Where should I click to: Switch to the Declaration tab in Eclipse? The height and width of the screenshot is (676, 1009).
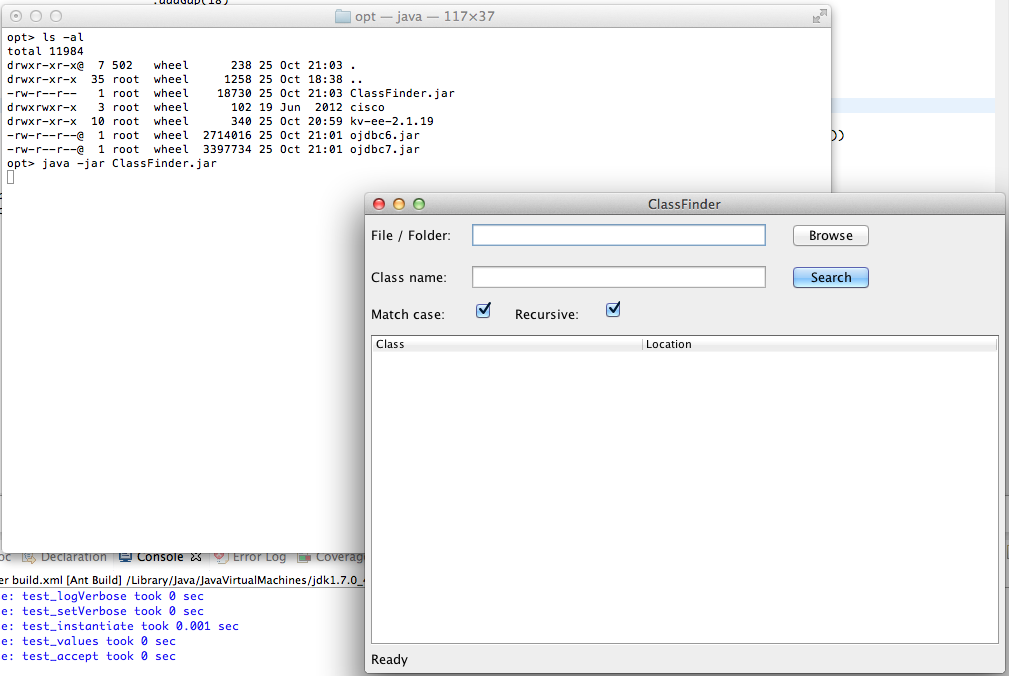click(65, 557)
